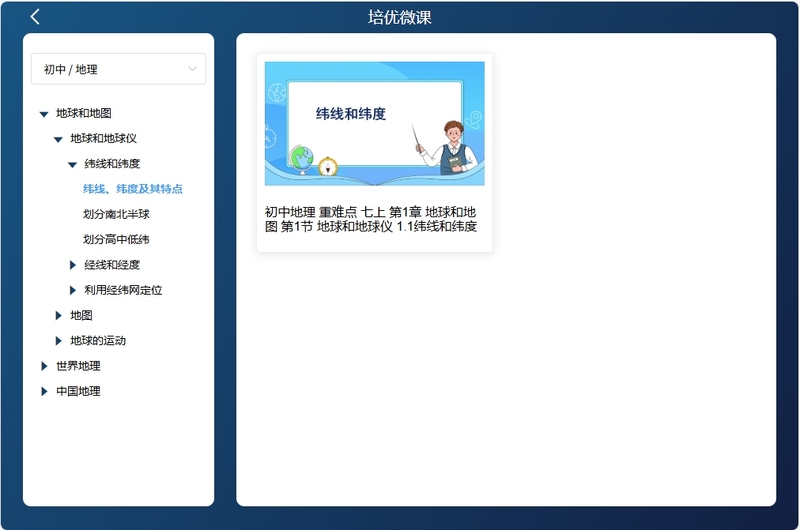
Task: Select 划分高中低纬 topic
Action: tap(116, 239)
